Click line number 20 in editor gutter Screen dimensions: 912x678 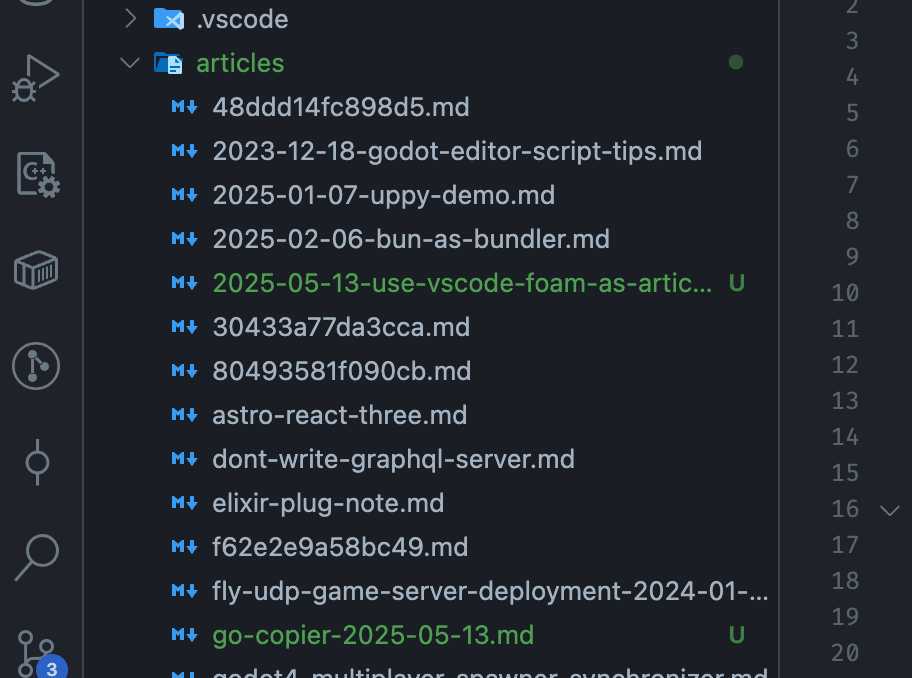pos(845,652)
